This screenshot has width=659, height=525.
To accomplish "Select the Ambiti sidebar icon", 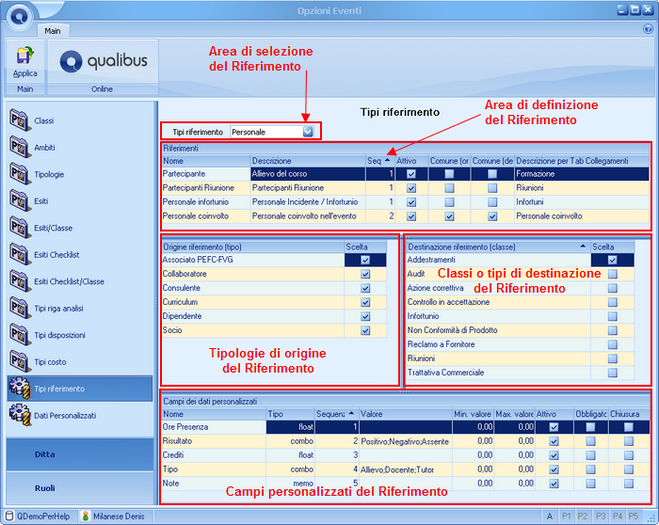I will (x=20, y=147).
